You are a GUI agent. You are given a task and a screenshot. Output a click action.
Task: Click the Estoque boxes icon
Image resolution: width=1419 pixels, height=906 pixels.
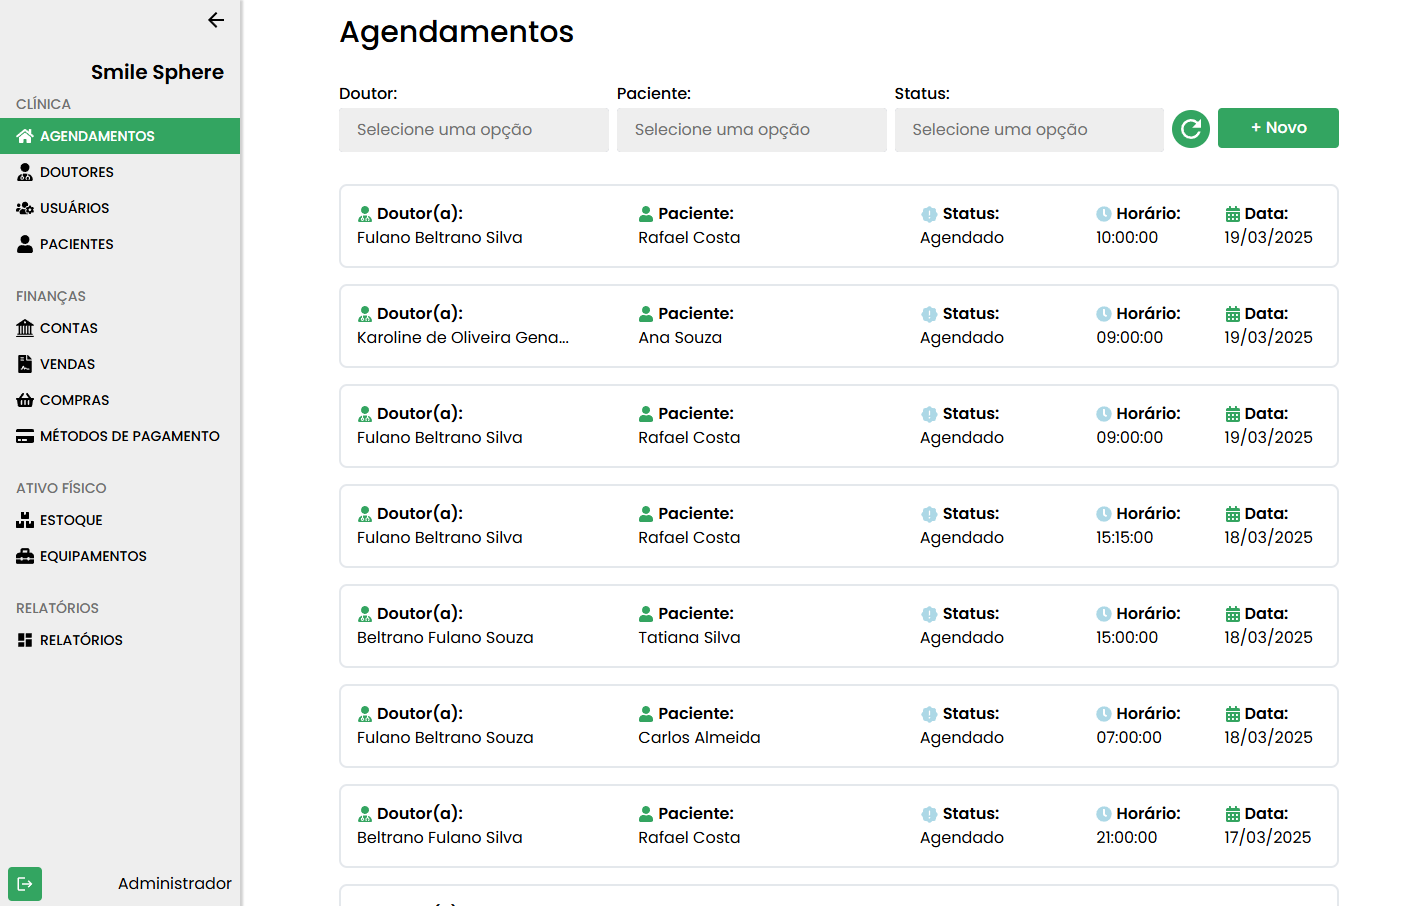[x=25, y=520]
